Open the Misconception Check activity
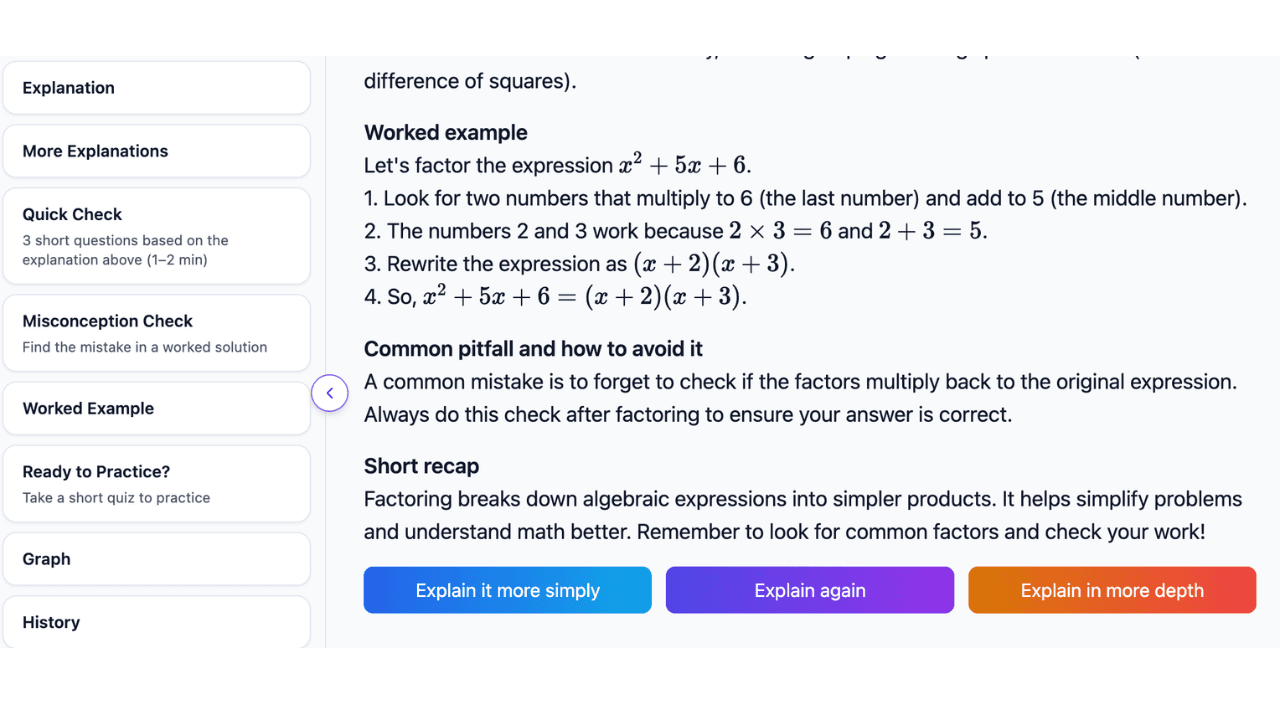1280x720 pixels. pos(156,333)
